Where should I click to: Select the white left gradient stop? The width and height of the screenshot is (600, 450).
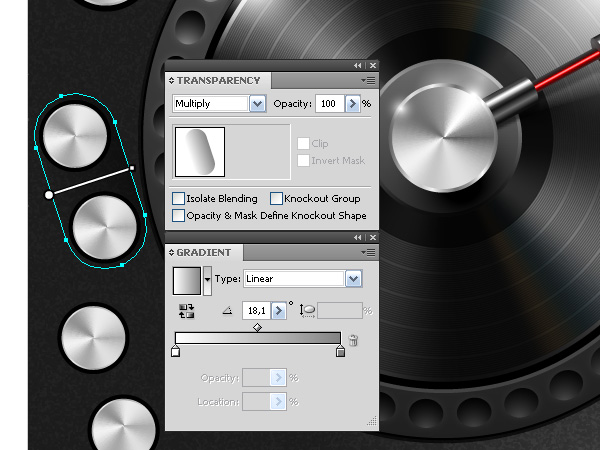pos(175,351)
